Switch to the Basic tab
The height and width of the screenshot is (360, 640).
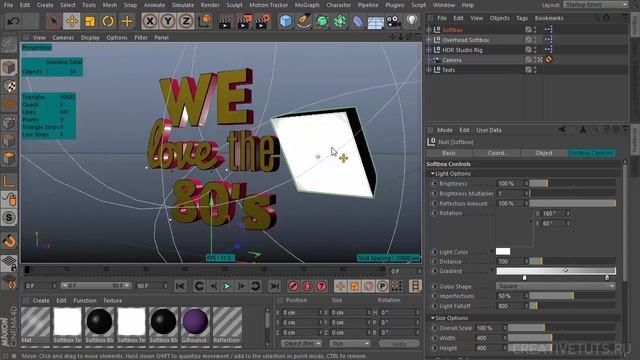coord(449,153)
